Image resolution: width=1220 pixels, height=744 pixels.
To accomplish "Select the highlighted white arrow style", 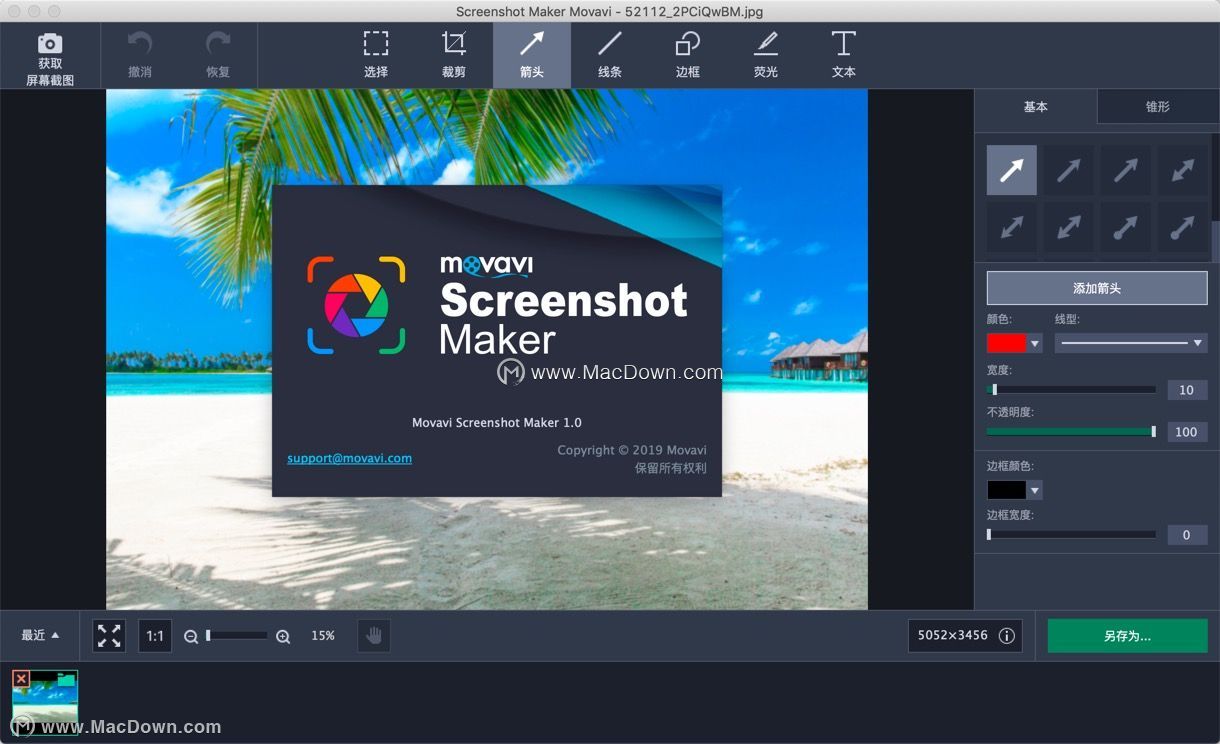I will point(1012,170).
